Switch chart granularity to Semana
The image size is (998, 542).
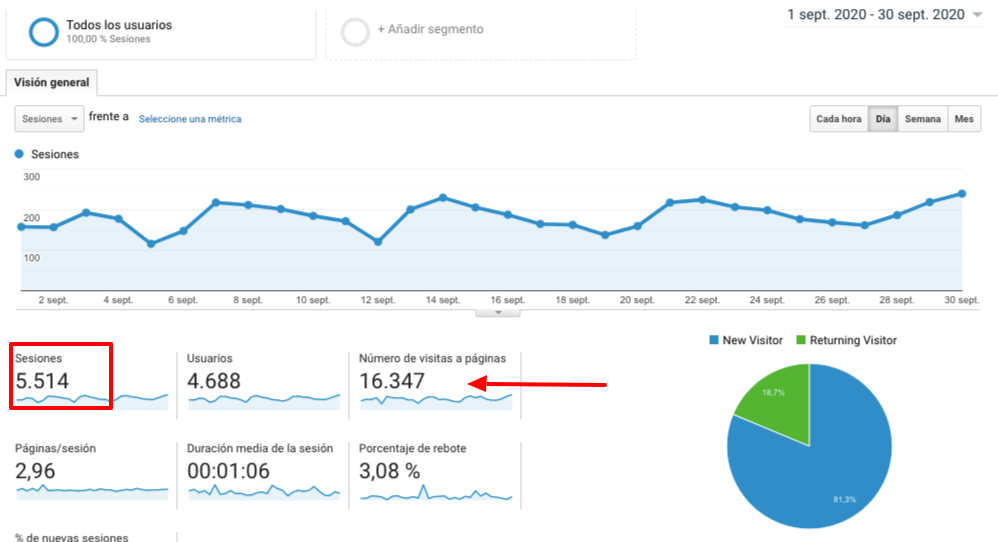click(x=922, y=119)
